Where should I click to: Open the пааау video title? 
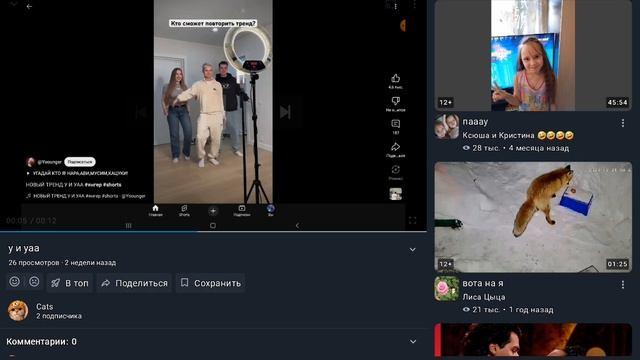coord(475,122)
